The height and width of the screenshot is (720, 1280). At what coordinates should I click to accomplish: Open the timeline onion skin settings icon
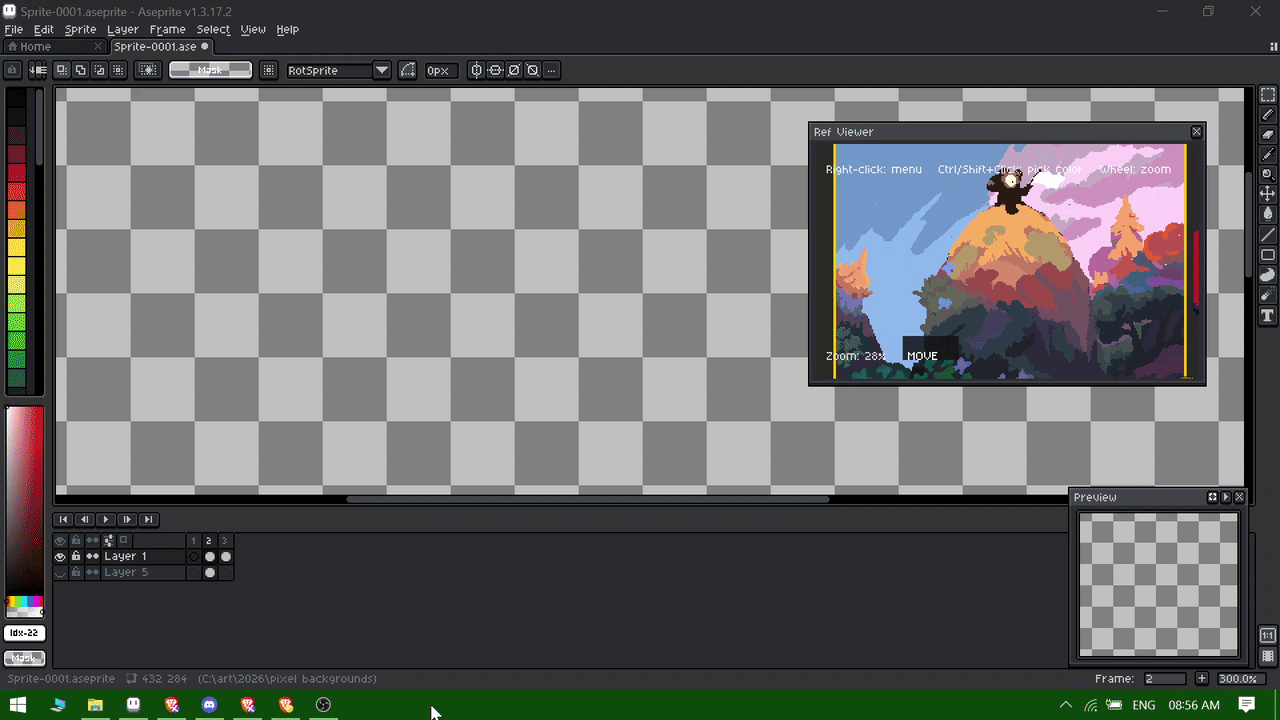tap(109, 541)
